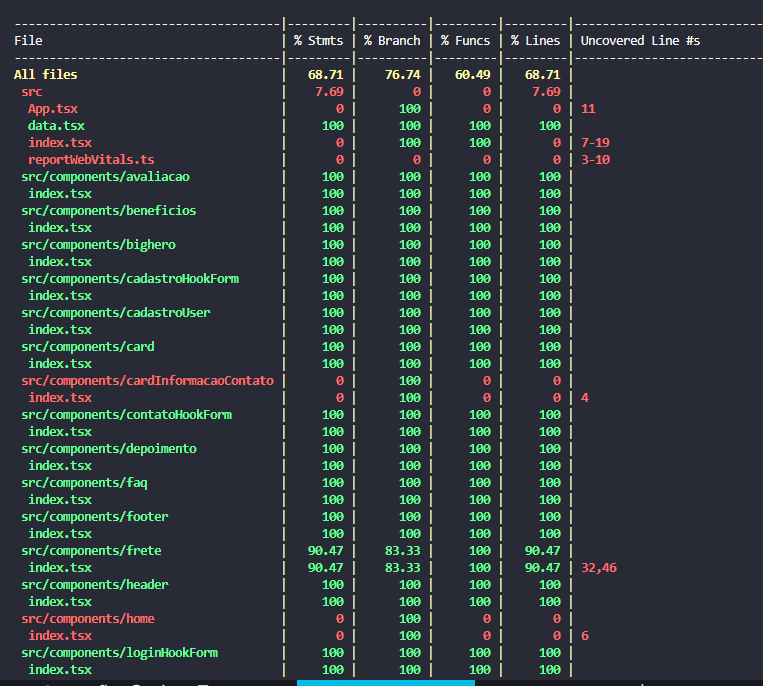Click the 100 branch value for App.tsx
This screenshot has height=686, width=763.
click(x=410, y=109)
